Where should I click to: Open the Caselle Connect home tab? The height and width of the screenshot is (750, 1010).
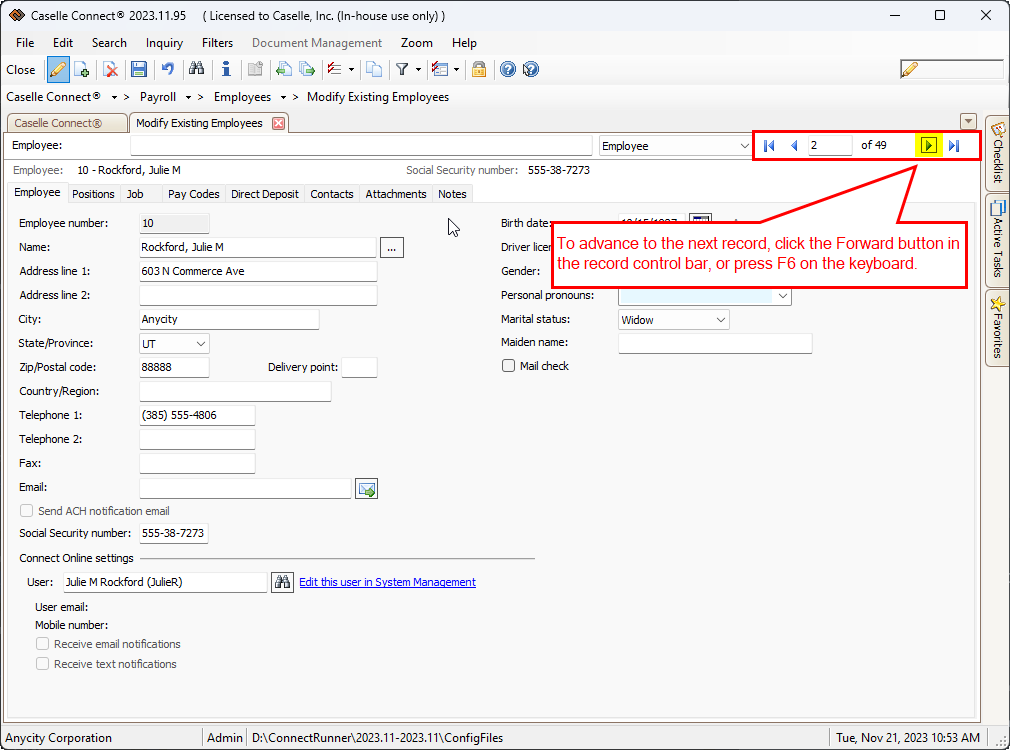point(67,123)
